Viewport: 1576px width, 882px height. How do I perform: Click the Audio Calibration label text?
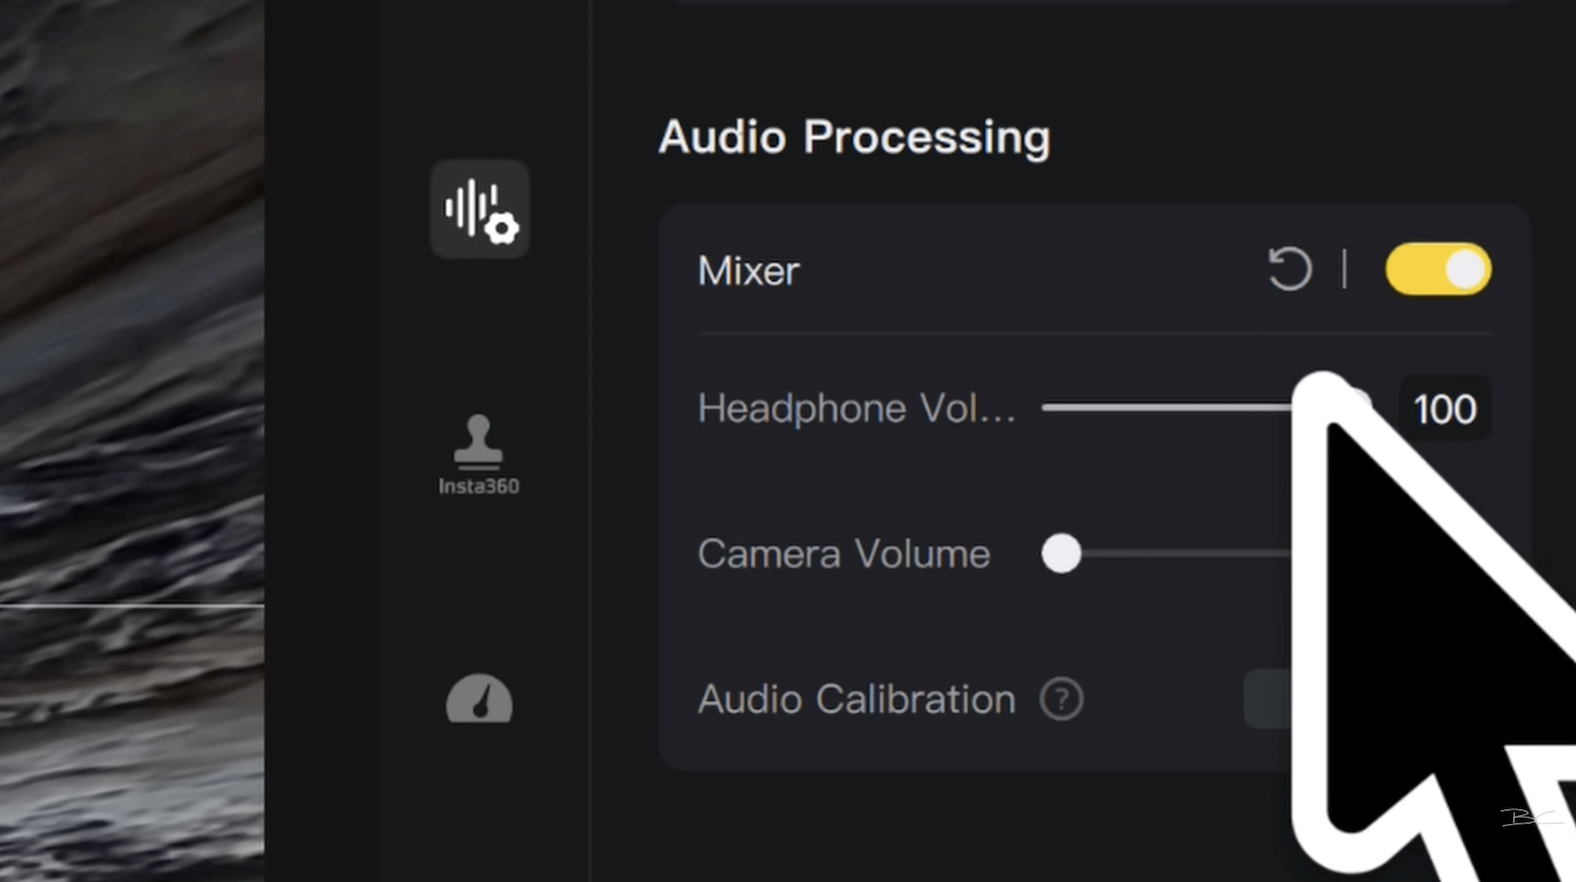tap(856, 699)
